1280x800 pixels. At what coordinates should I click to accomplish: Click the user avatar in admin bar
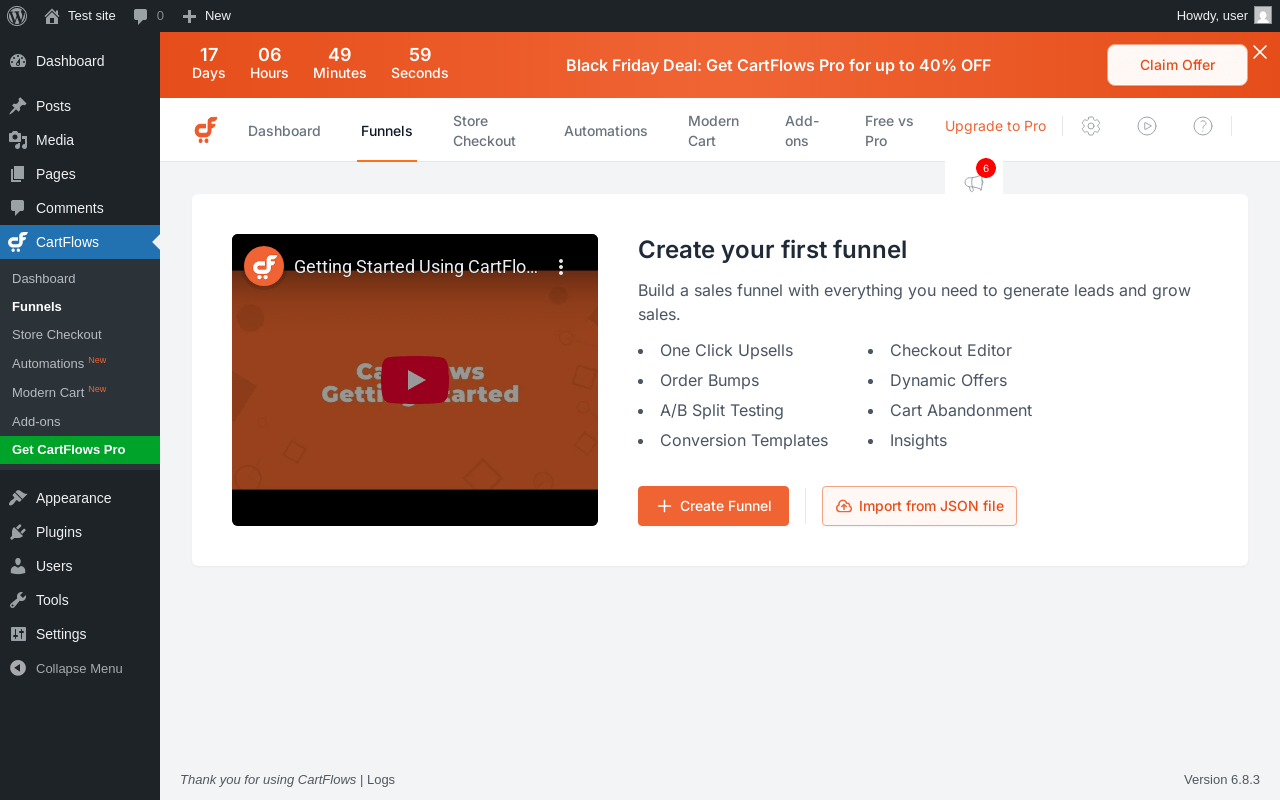(x=1263, y=15)
